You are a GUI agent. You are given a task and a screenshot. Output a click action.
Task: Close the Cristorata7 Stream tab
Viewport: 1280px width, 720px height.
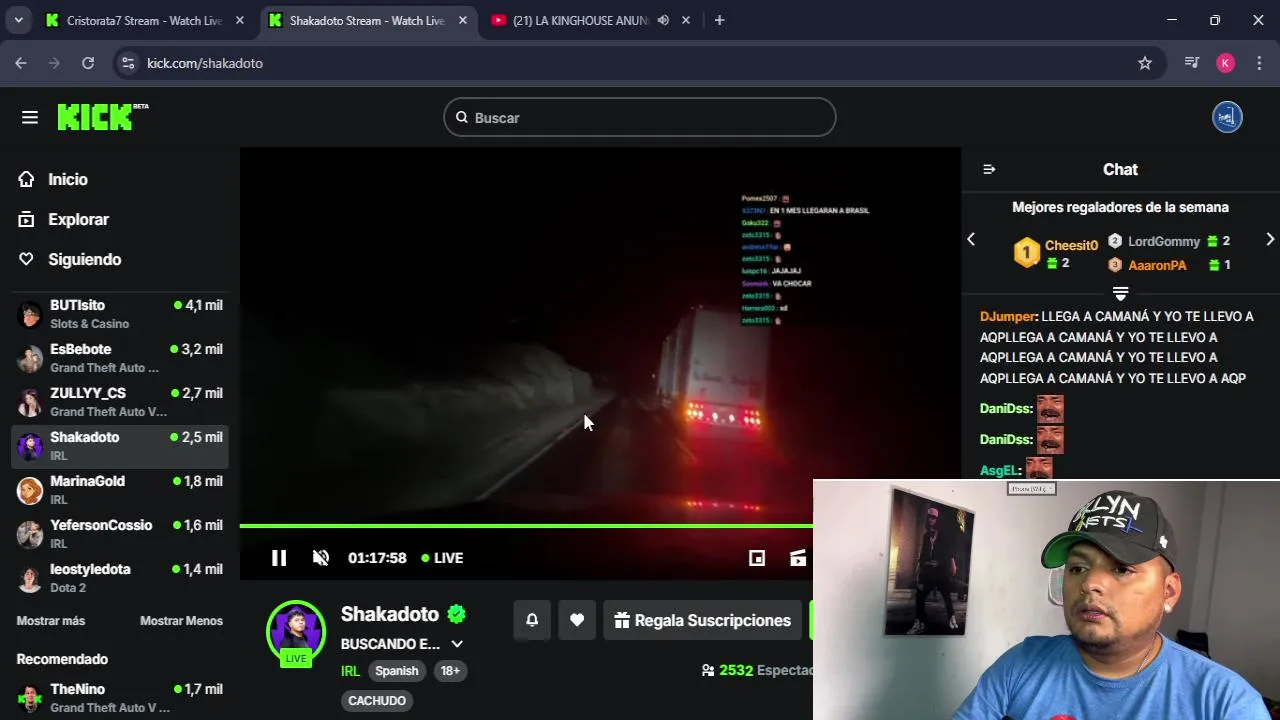[240, 20]
